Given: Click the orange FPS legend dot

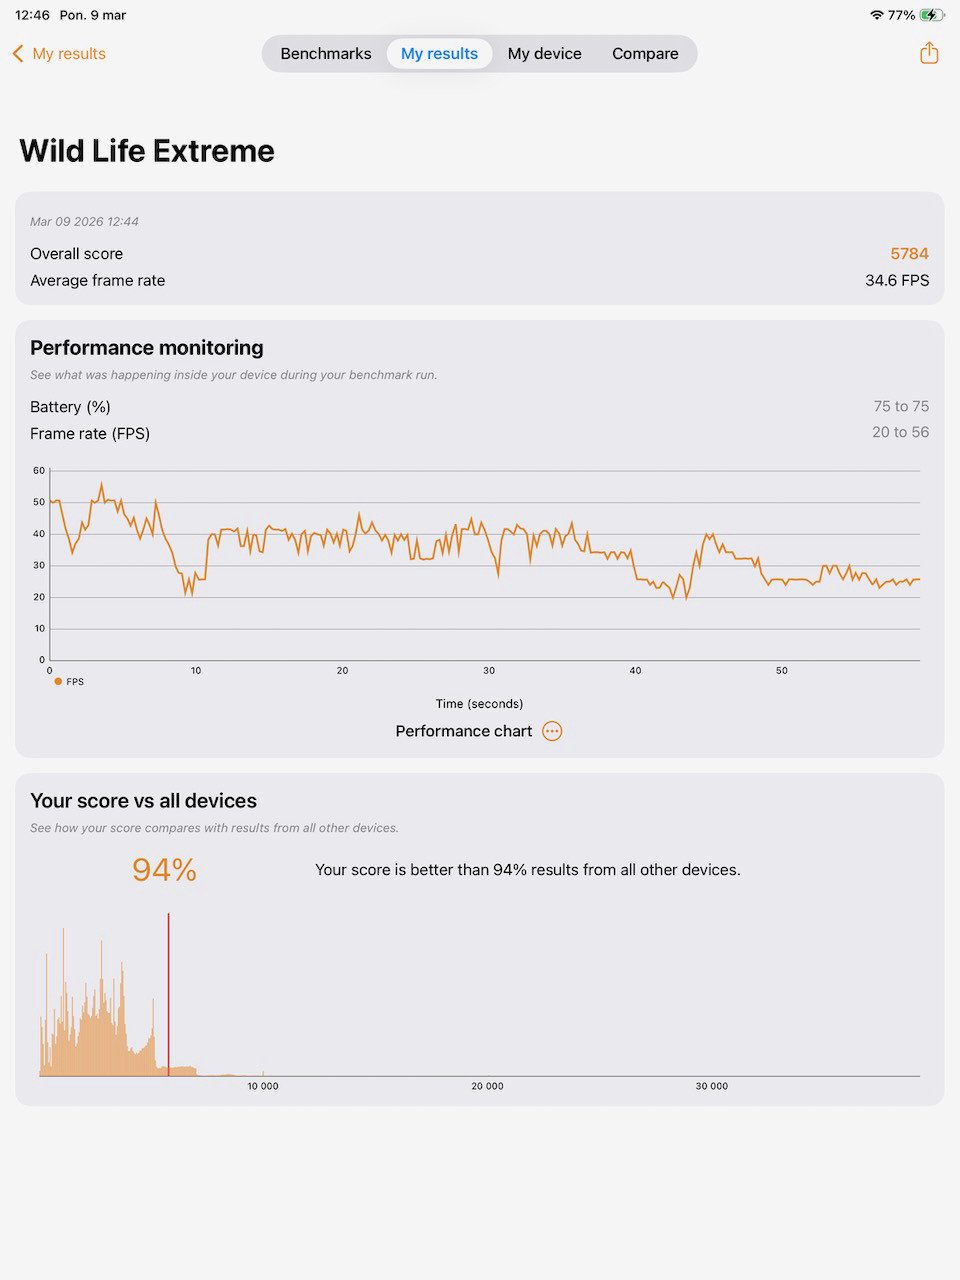Looking at the screenshot, I should tap(58, 681).
